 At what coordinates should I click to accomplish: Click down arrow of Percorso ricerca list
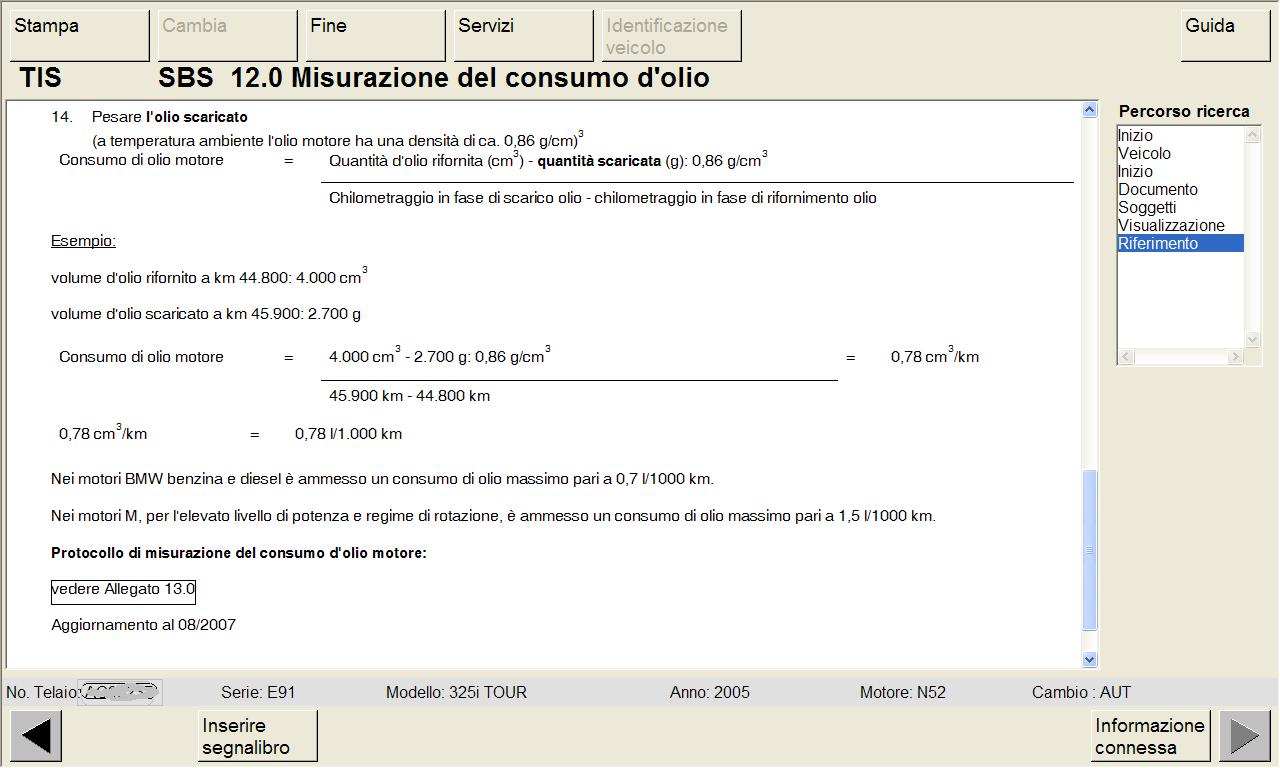[x=1252, y=341]
